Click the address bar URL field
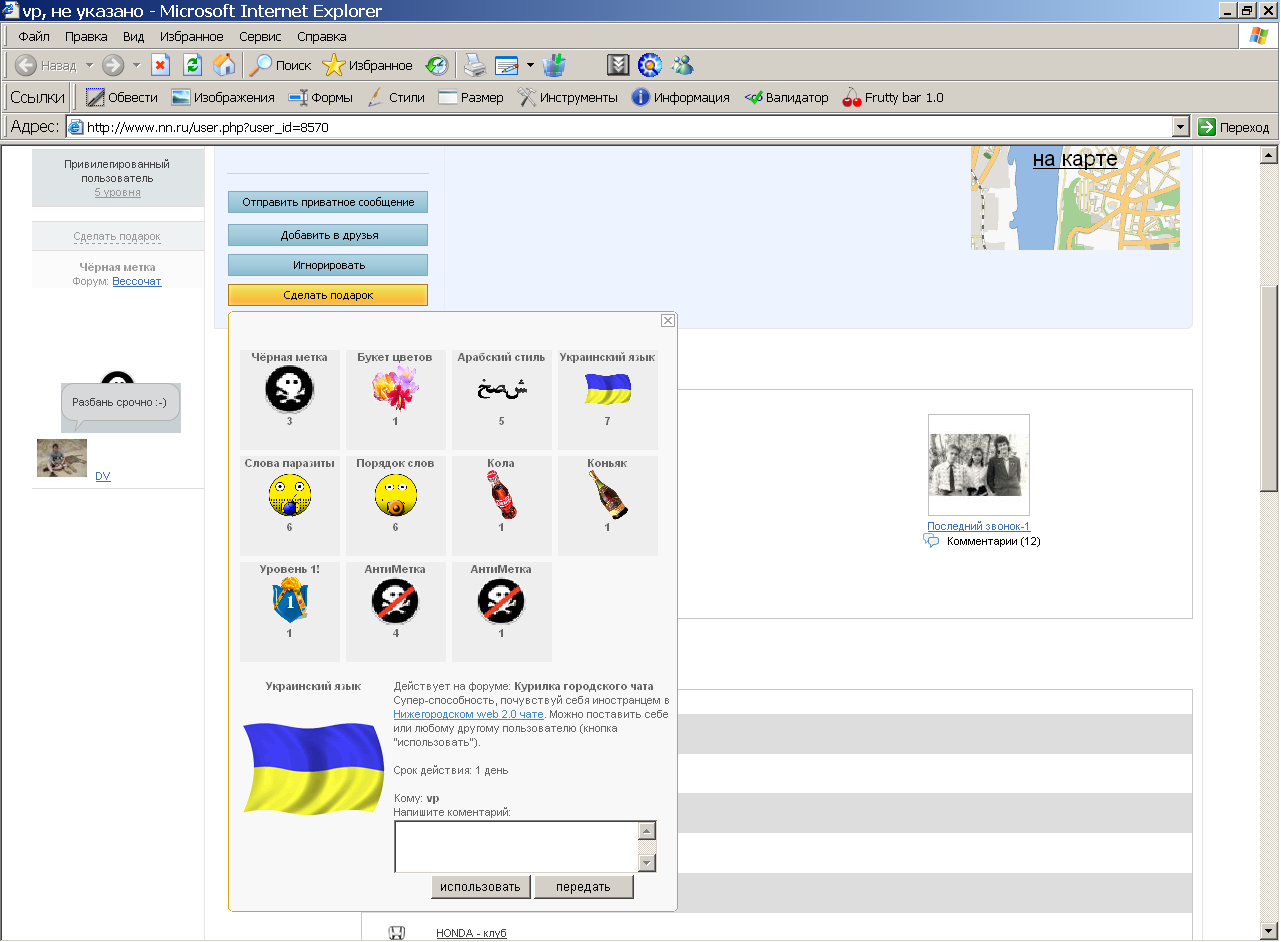This screenshot has height=942, width=1281. pos(619,127)
